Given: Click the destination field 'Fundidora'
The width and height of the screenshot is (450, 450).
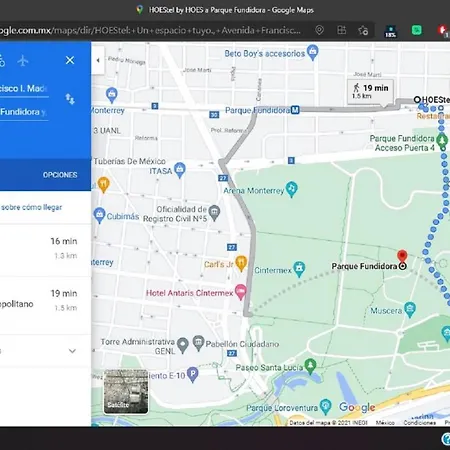Looking at the screenshot, I should coord(24,112).
